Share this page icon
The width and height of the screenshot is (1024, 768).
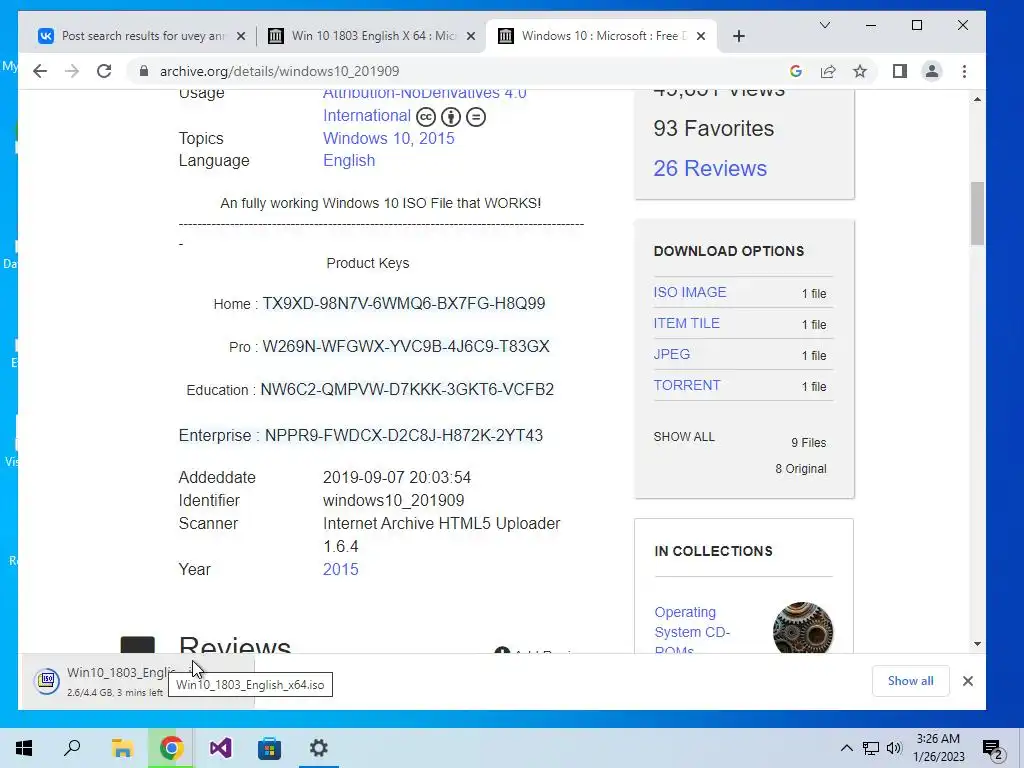828,71
